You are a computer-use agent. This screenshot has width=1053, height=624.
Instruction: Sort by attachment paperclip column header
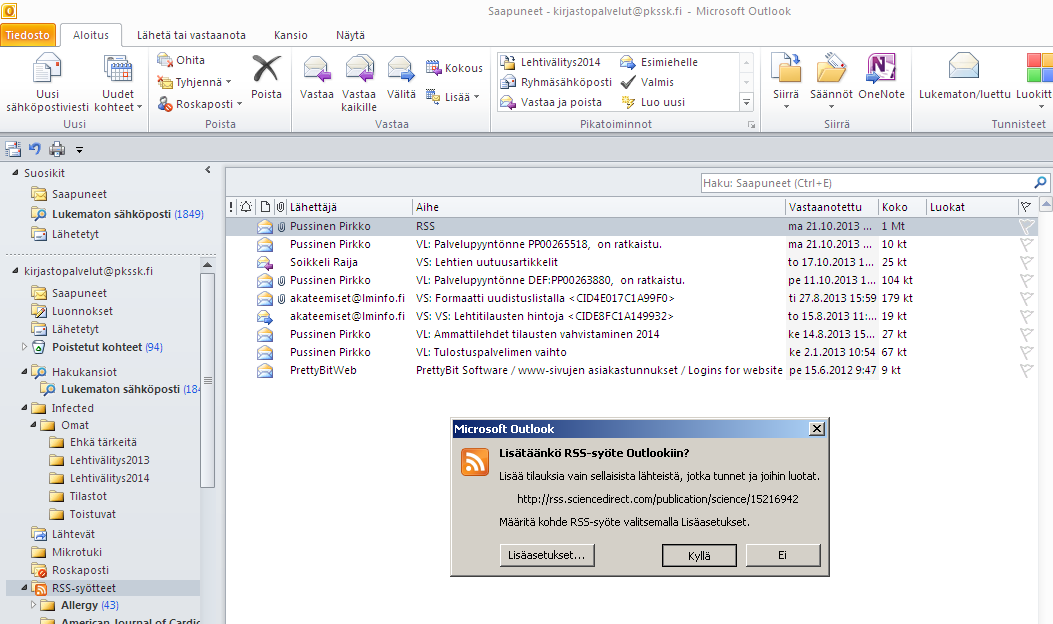(281, 207)
